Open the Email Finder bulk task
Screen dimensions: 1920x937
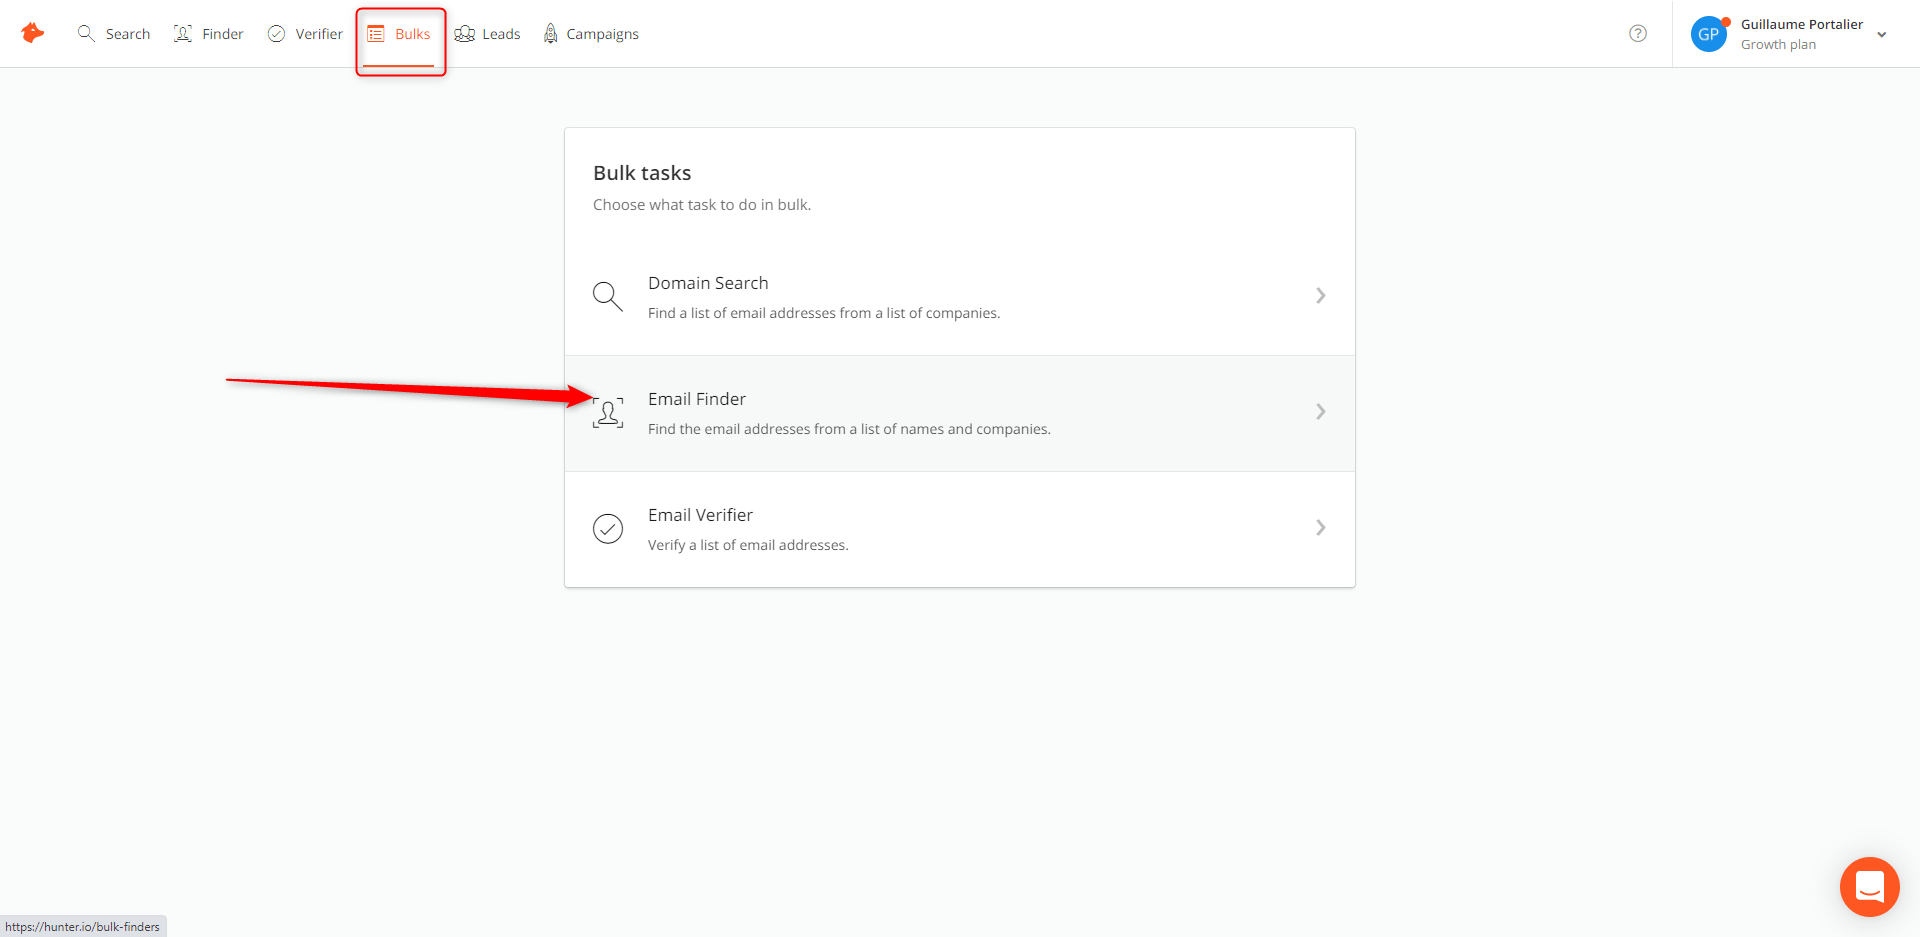click(x=960, y=413)
